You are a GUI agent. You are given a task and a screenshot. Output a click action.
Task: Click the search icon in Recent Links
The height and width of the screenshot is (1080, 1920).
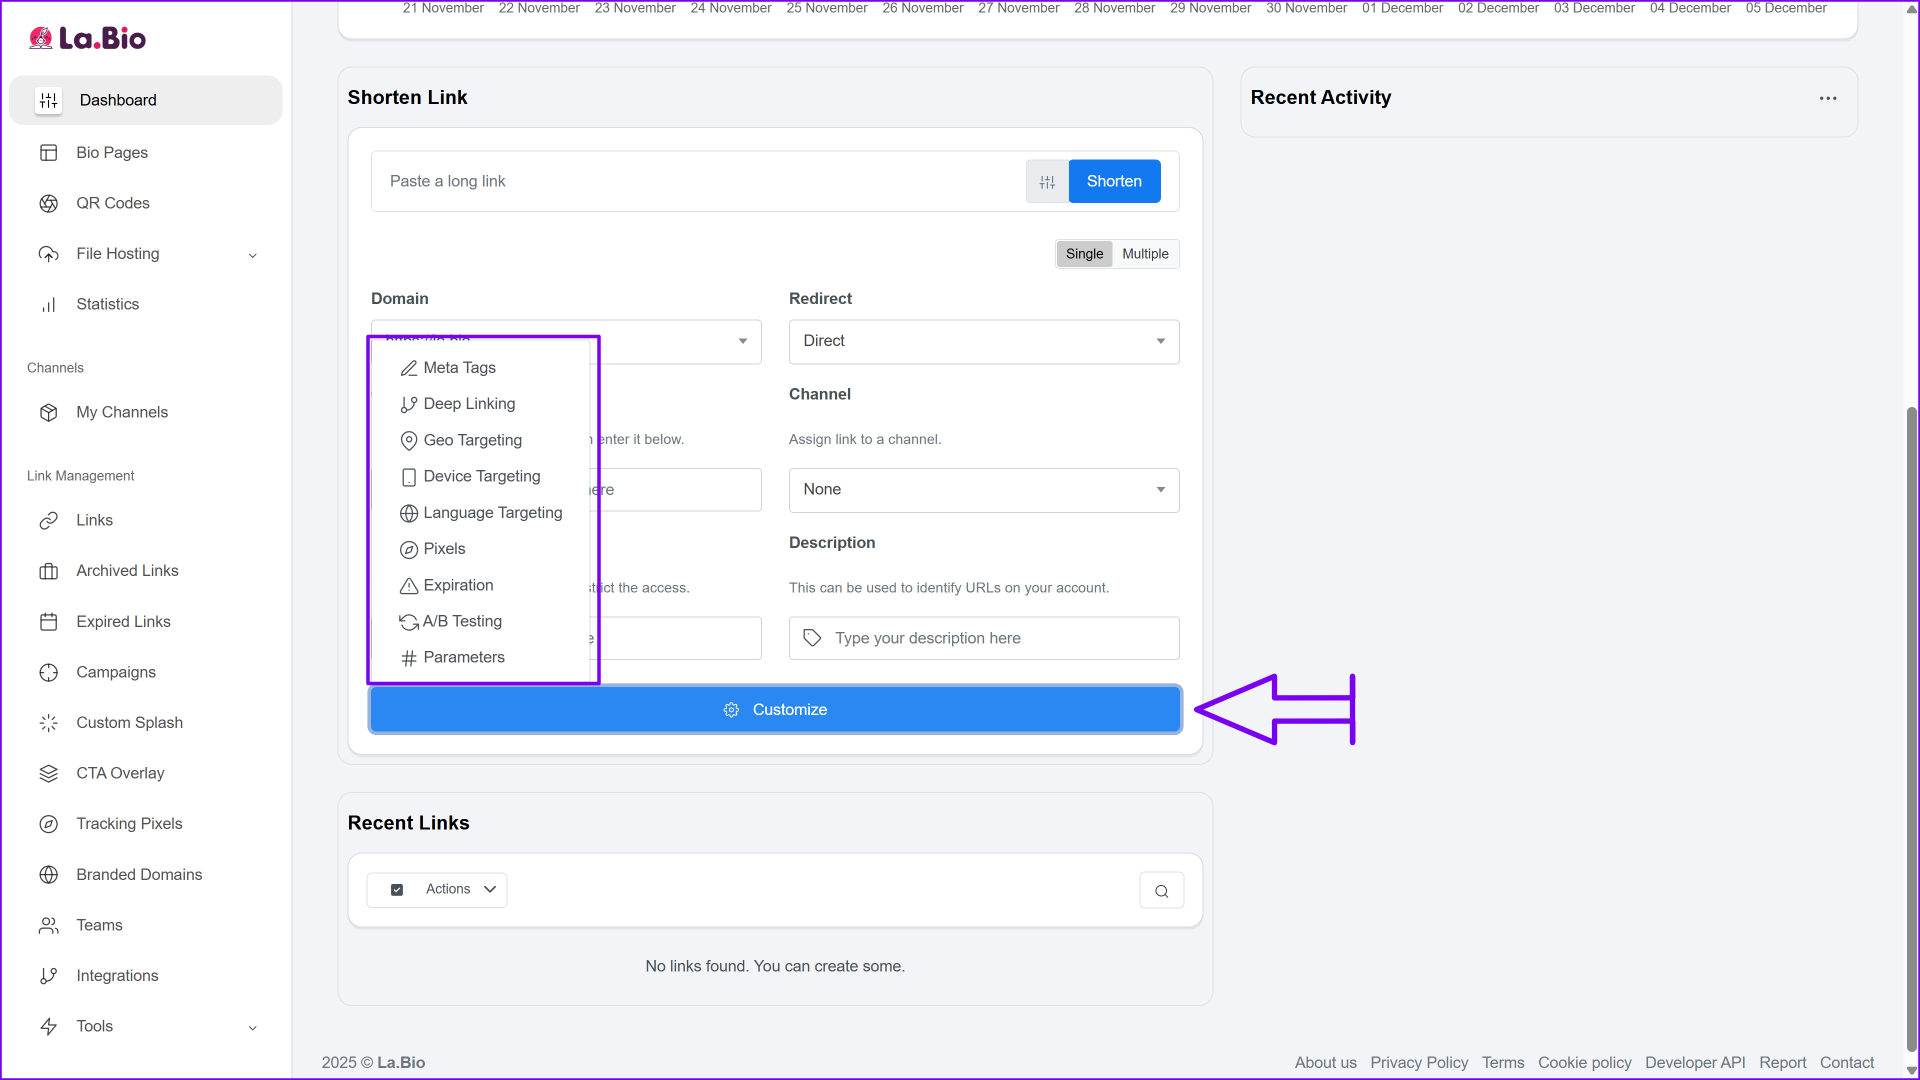1161,891
